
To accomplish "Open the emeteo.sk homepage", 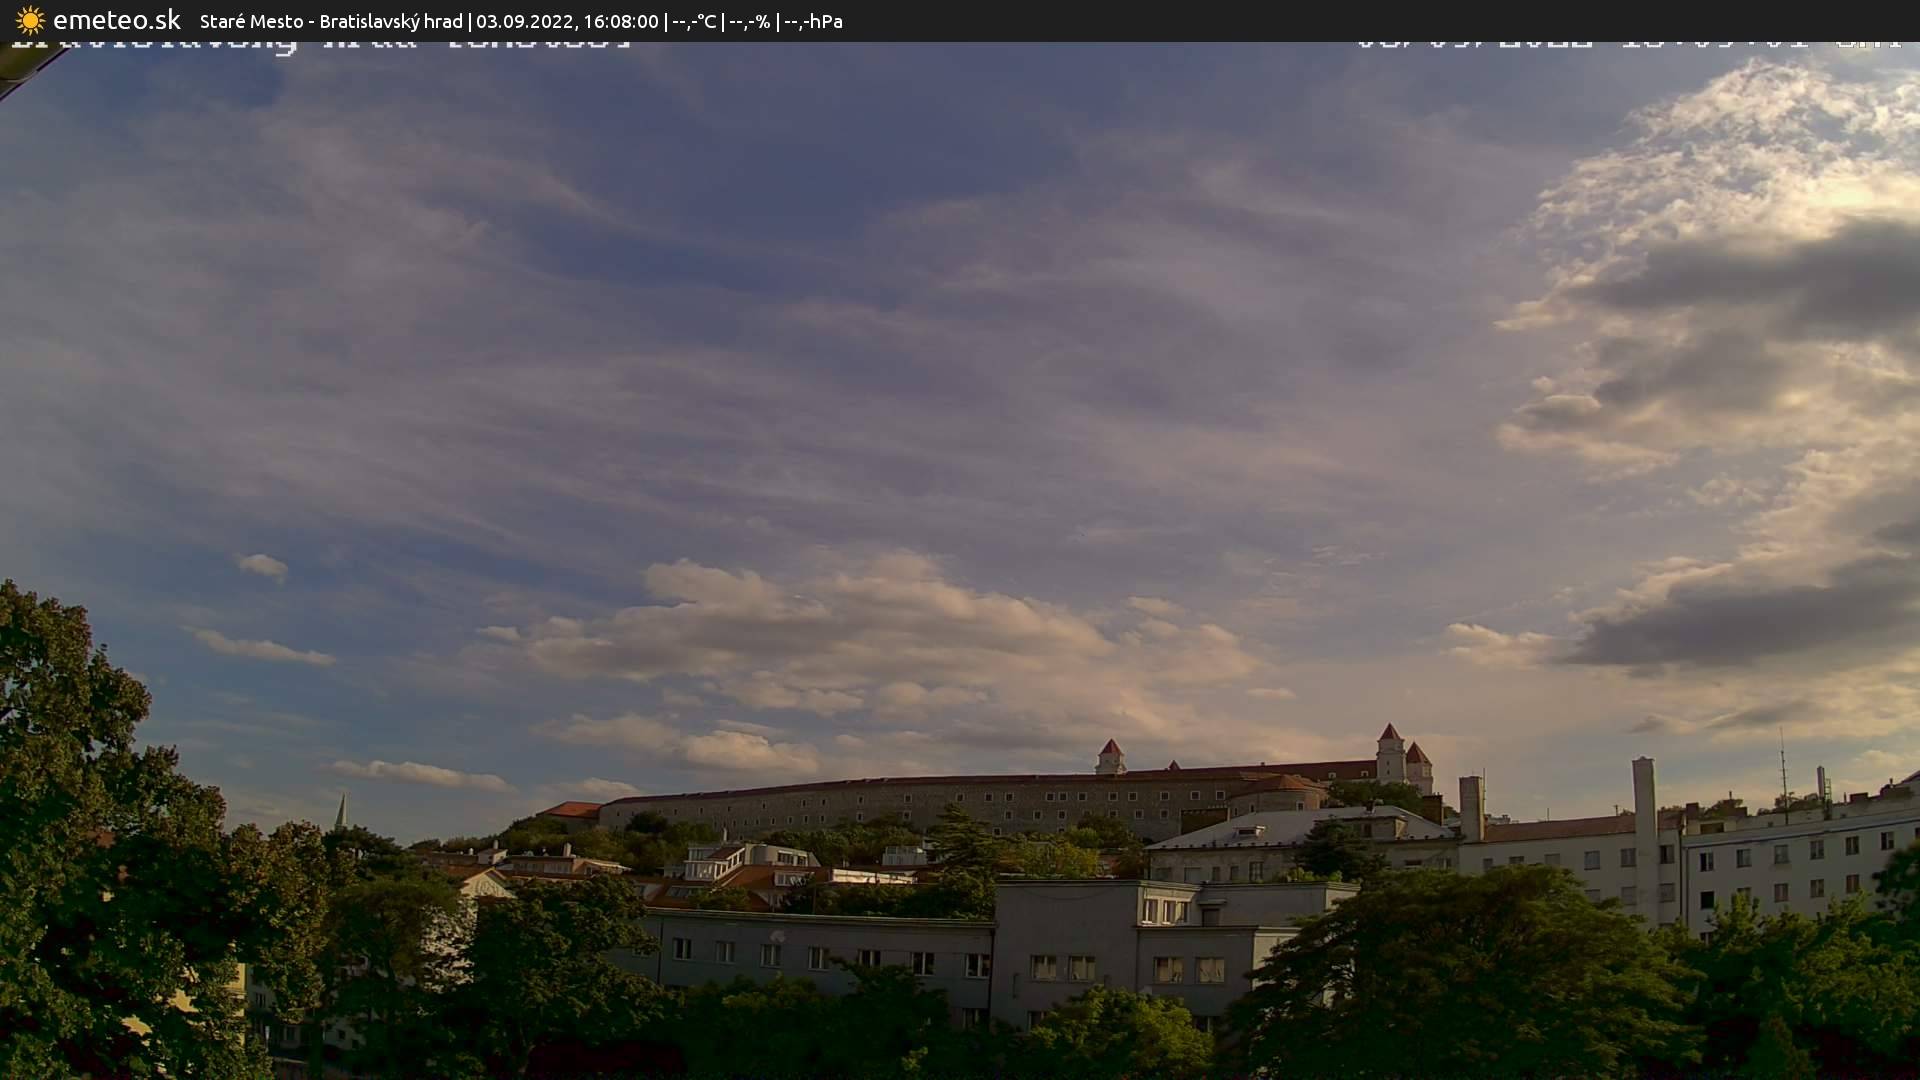I will tap(119, 20).
